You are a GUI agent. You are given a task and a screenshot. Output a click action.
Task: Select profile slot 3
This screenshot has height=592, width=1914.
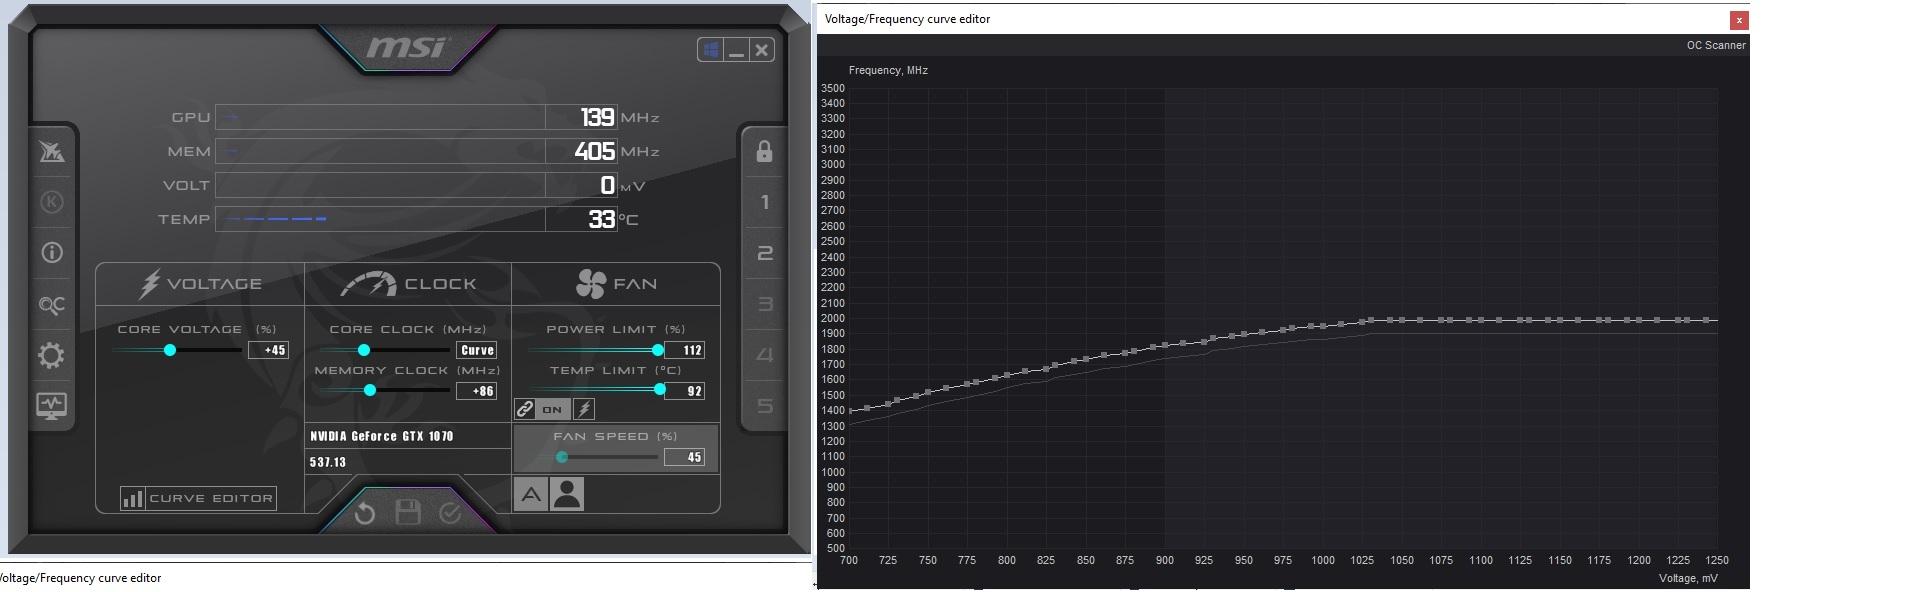pos(764,304)
